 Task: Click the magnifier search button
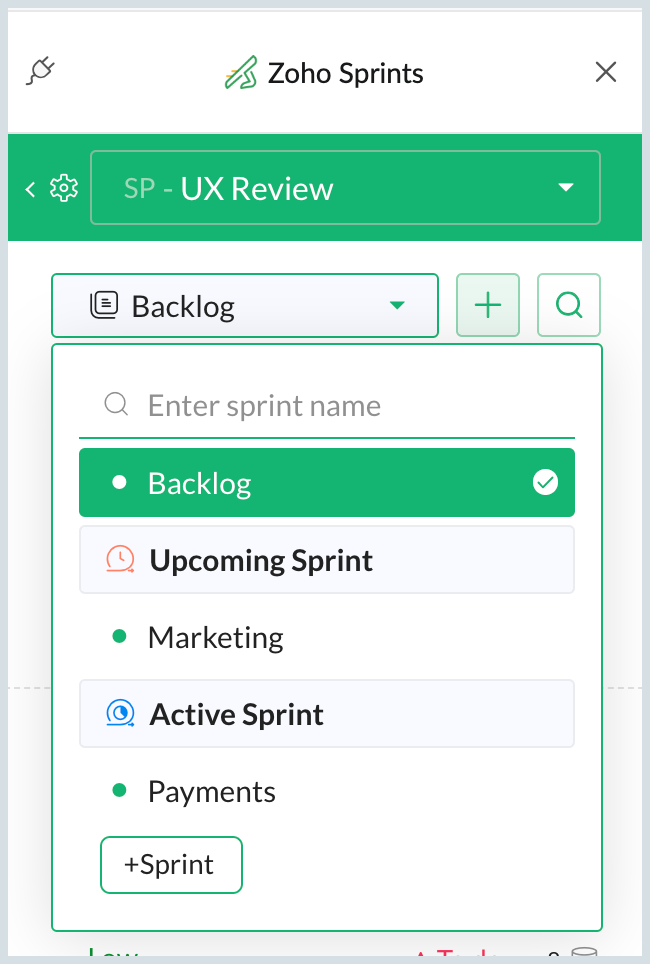click(569, 305)
